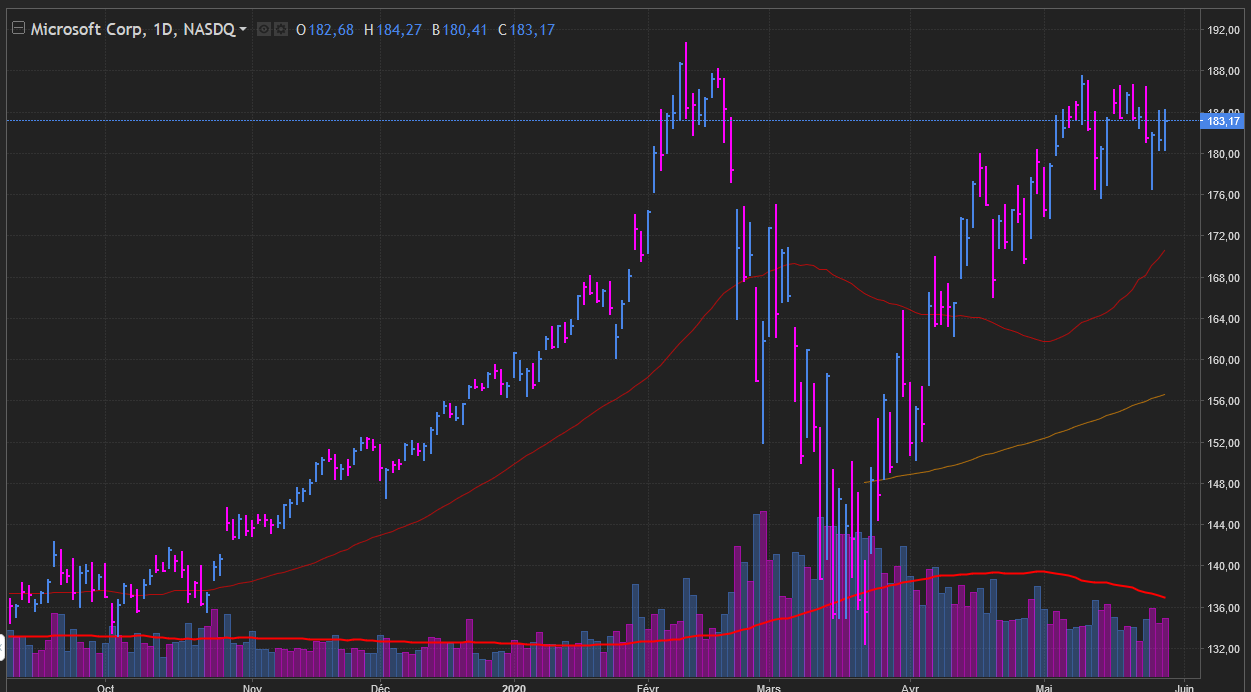
Task: Click the Févr label on the time axis
Action: pyautogui.click(x=649, y=688)
